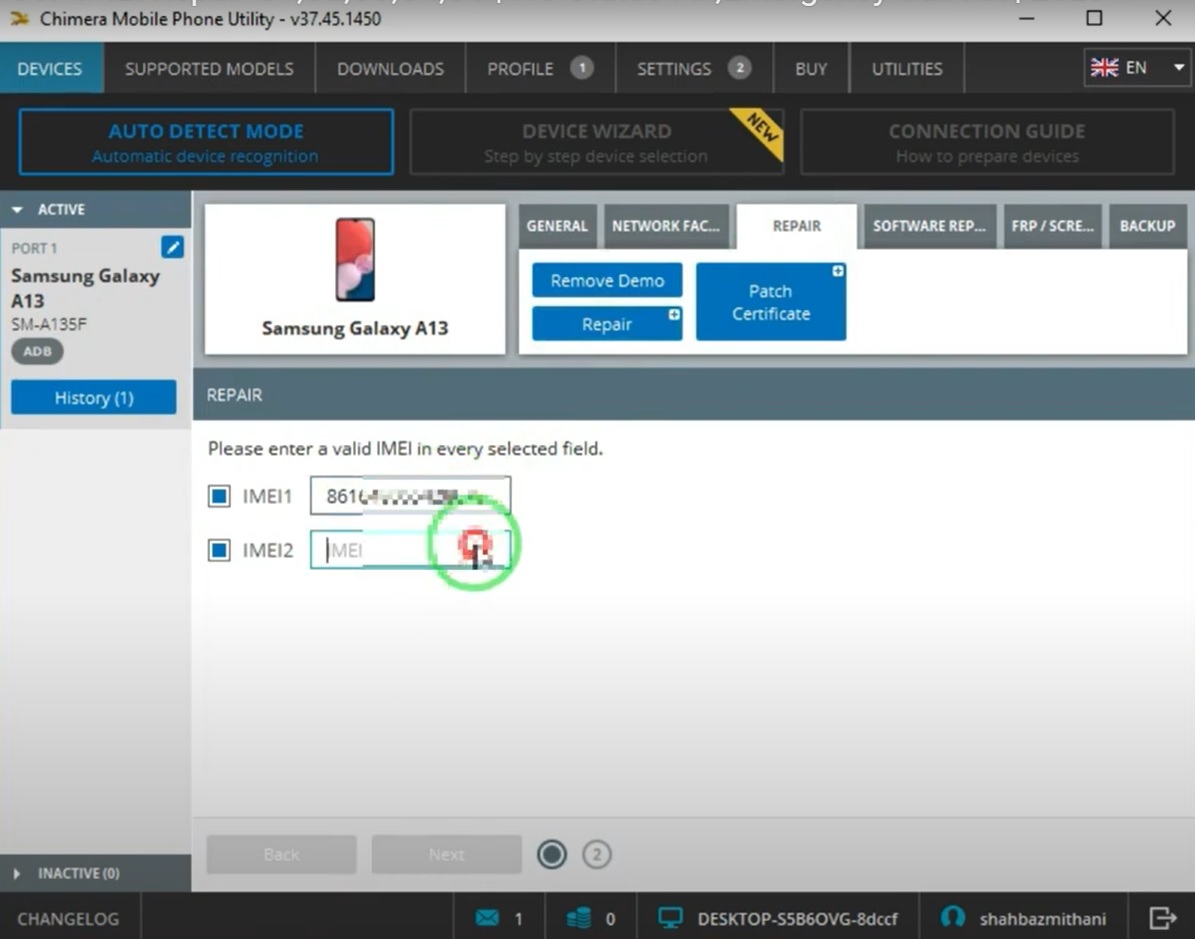The height and width of the screenshot is (939, 1195).
Task: Select AUTO DETECT MODE
Action: 206,142
